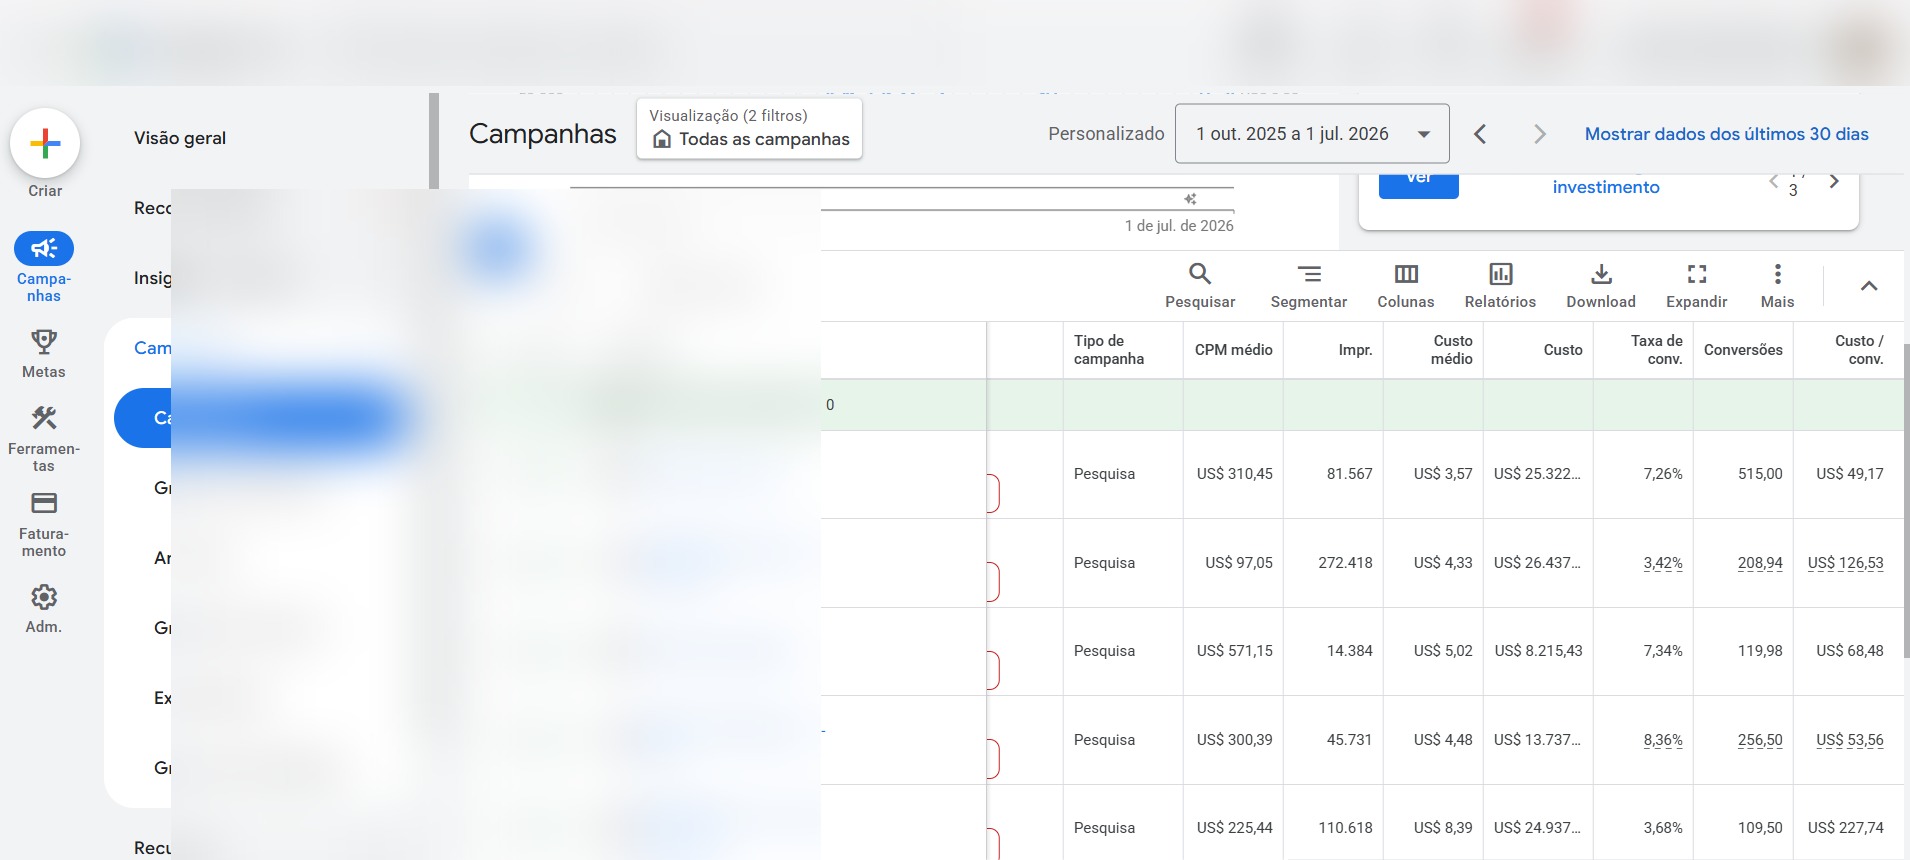1910x860 pixels.
Task: Click Mostrar dados dos últimos 30 dias
Action: tap(1726, 134)
